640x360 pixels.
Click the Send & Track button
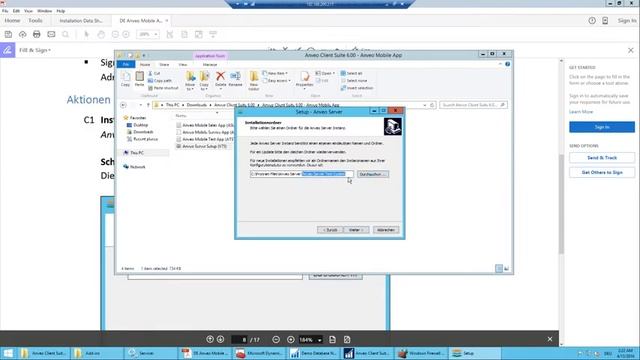click(602, 158)
